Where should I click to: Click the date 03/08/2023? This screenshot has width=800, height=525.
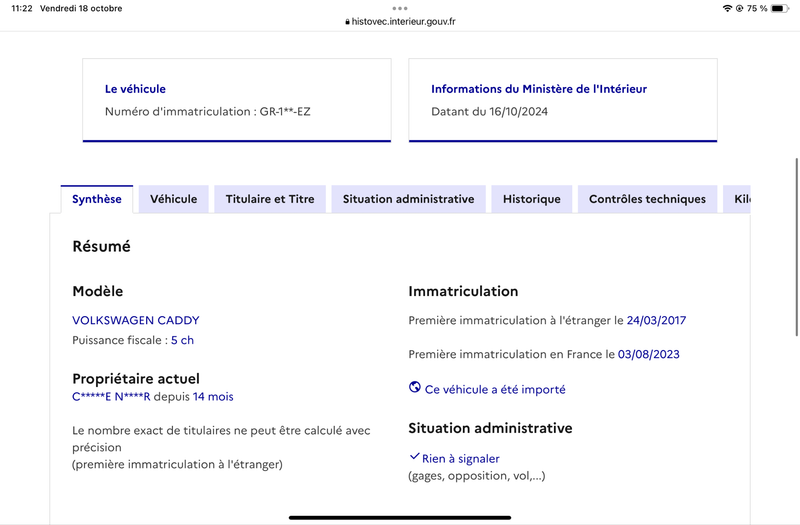point(648,354)
